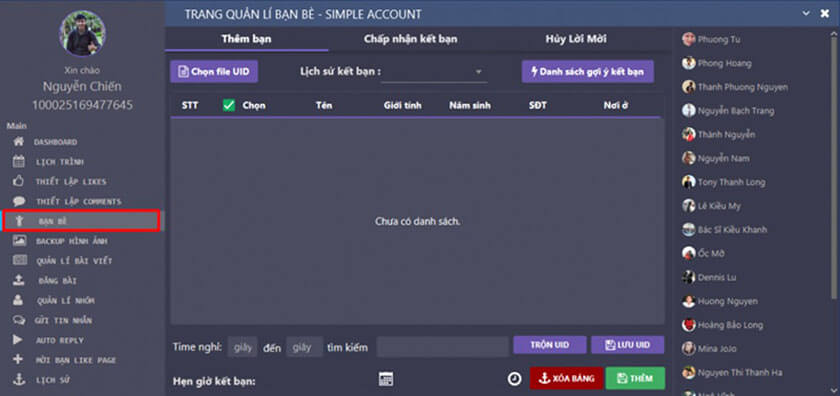Click Phuong Tu's avatar in friend list
The width and height of the screenshot is (840, 396).
click(688, 39)
